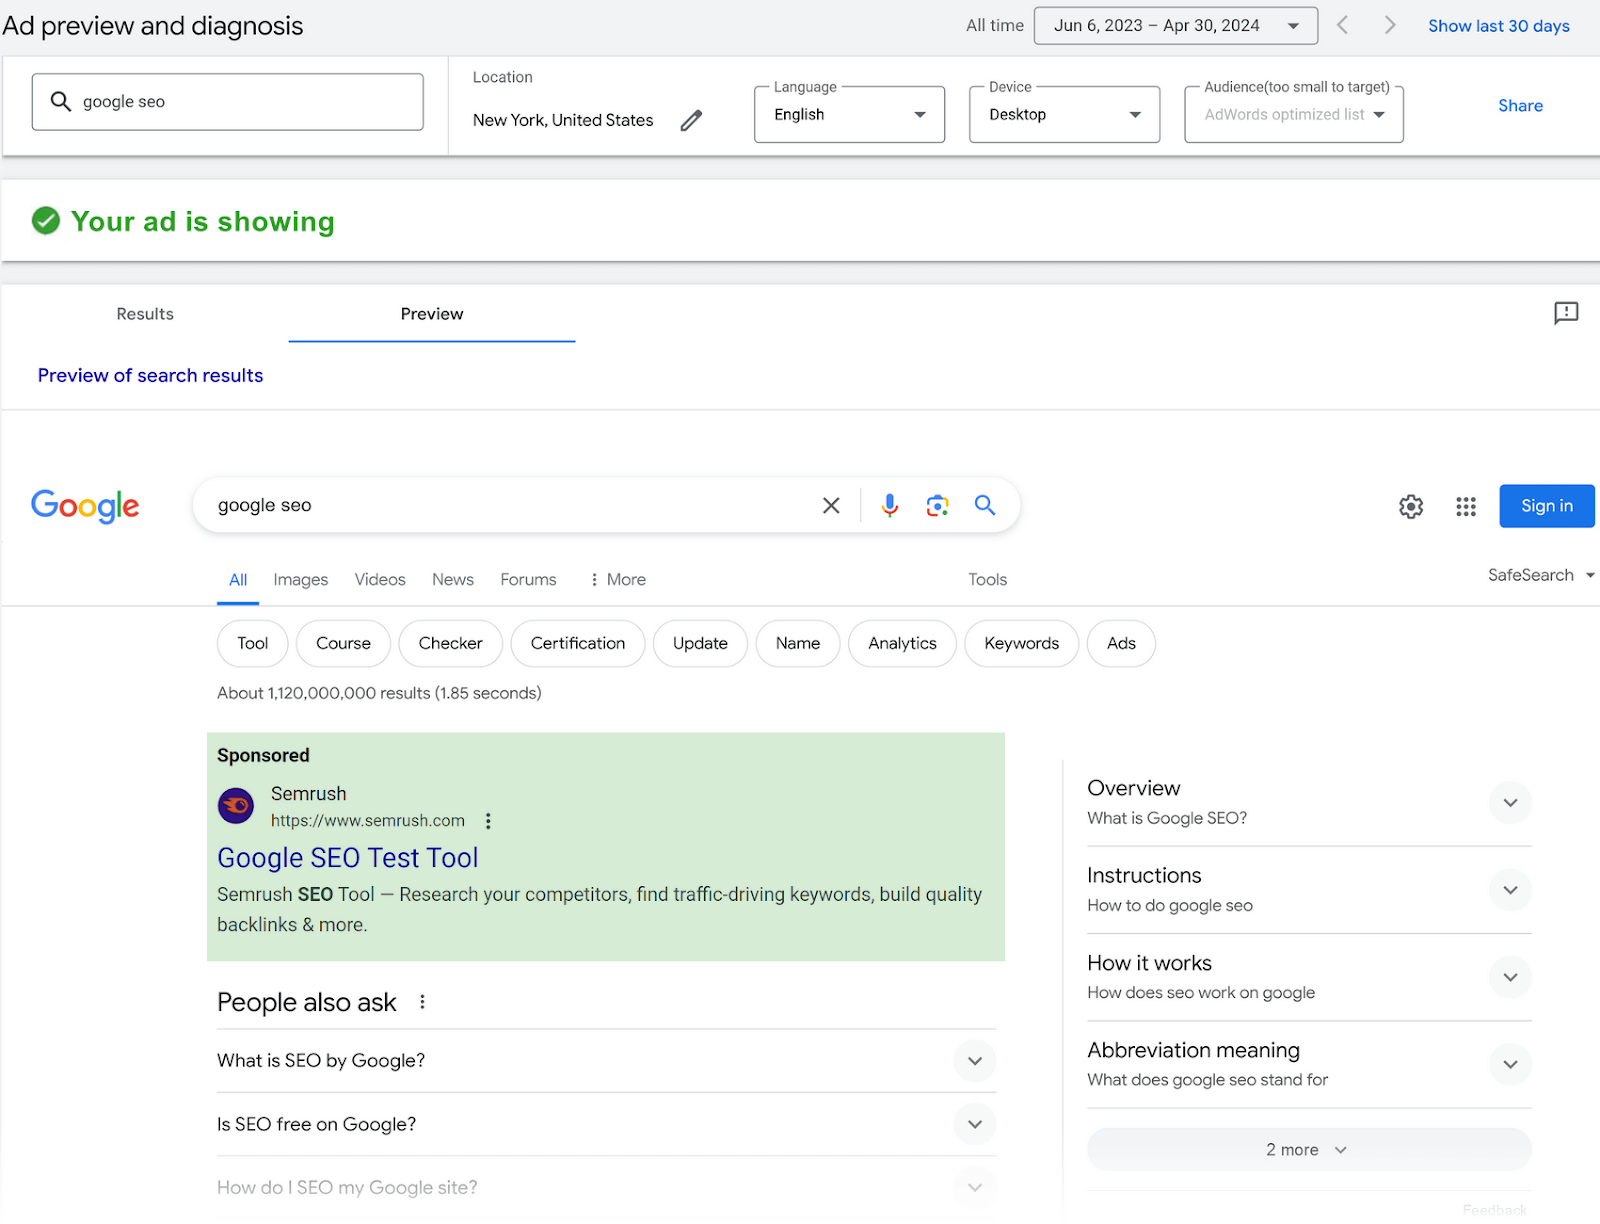This screenshot has height=1224, width=1600.
Task: Open the SafeSearch dropdown
Action: coord(1540,575)
